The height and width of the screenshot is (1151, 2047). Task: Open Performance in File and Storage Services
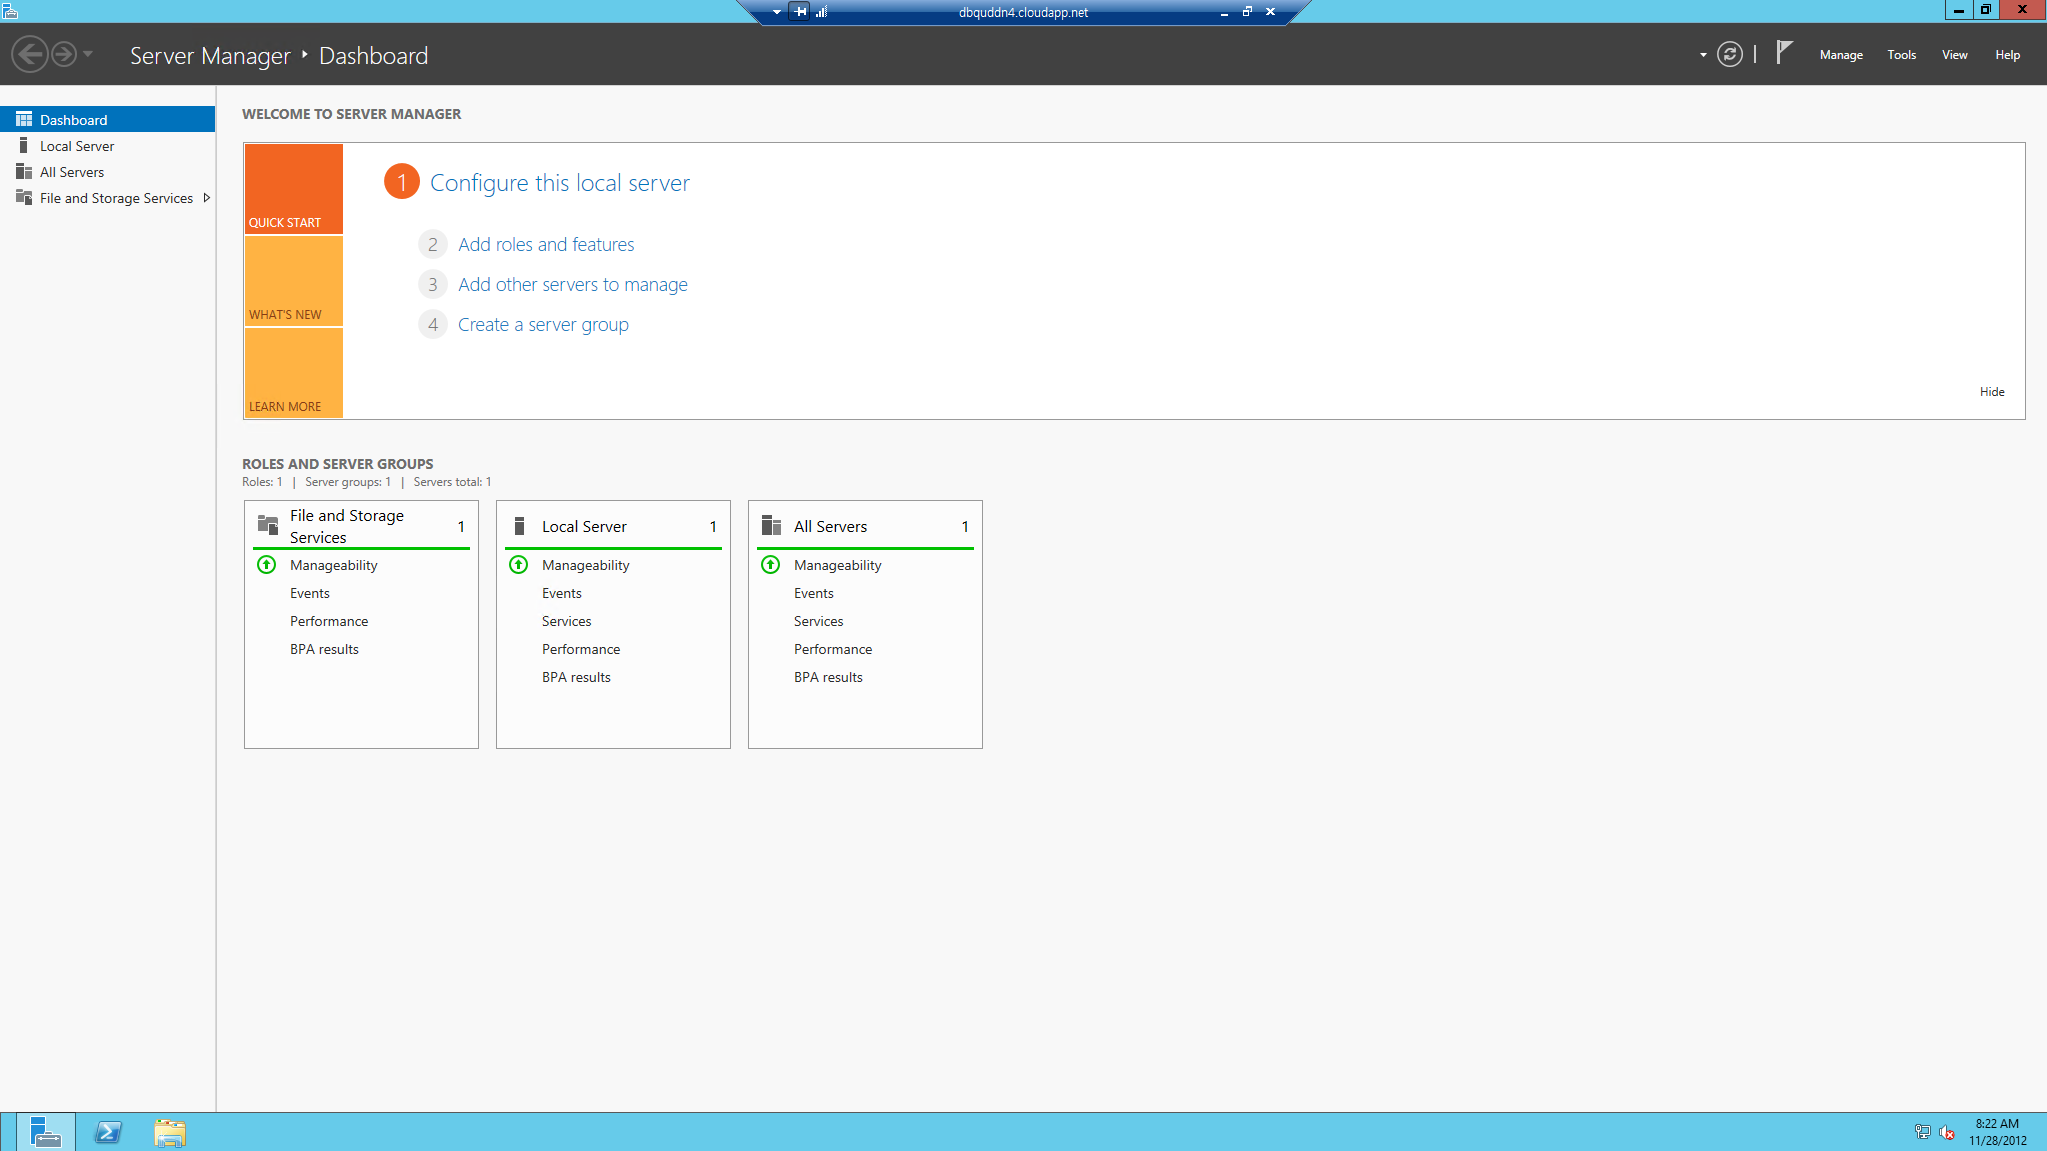[x=329, y=621]
